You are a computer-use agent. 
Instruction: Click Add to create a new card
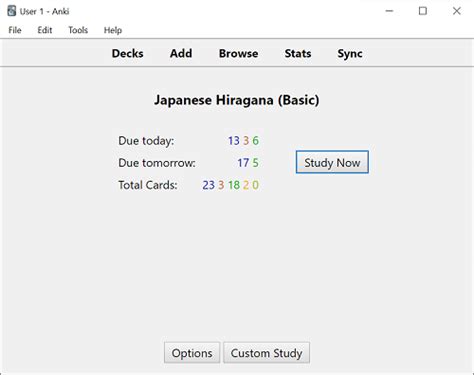181,53
